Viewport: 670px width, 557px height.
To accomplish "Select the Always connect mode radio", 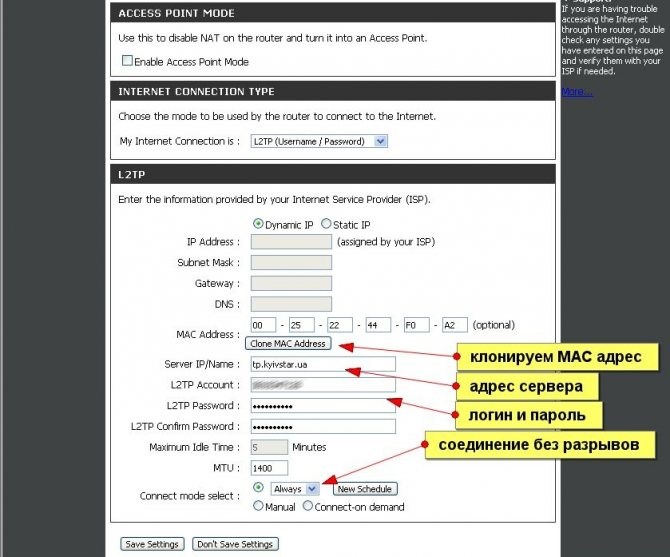I will pyautogui.click(x=258, y=487).
